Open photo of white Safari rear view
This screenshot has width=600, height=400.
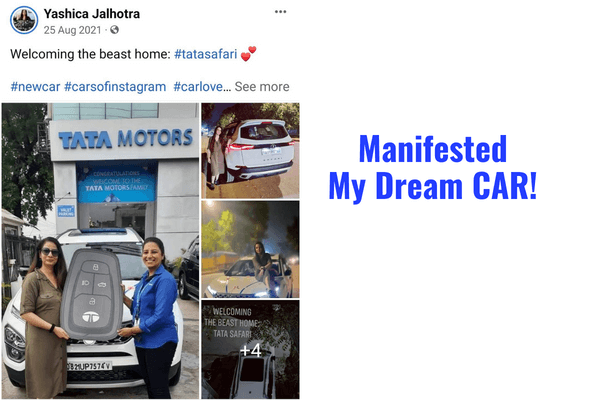click(251, 150)
